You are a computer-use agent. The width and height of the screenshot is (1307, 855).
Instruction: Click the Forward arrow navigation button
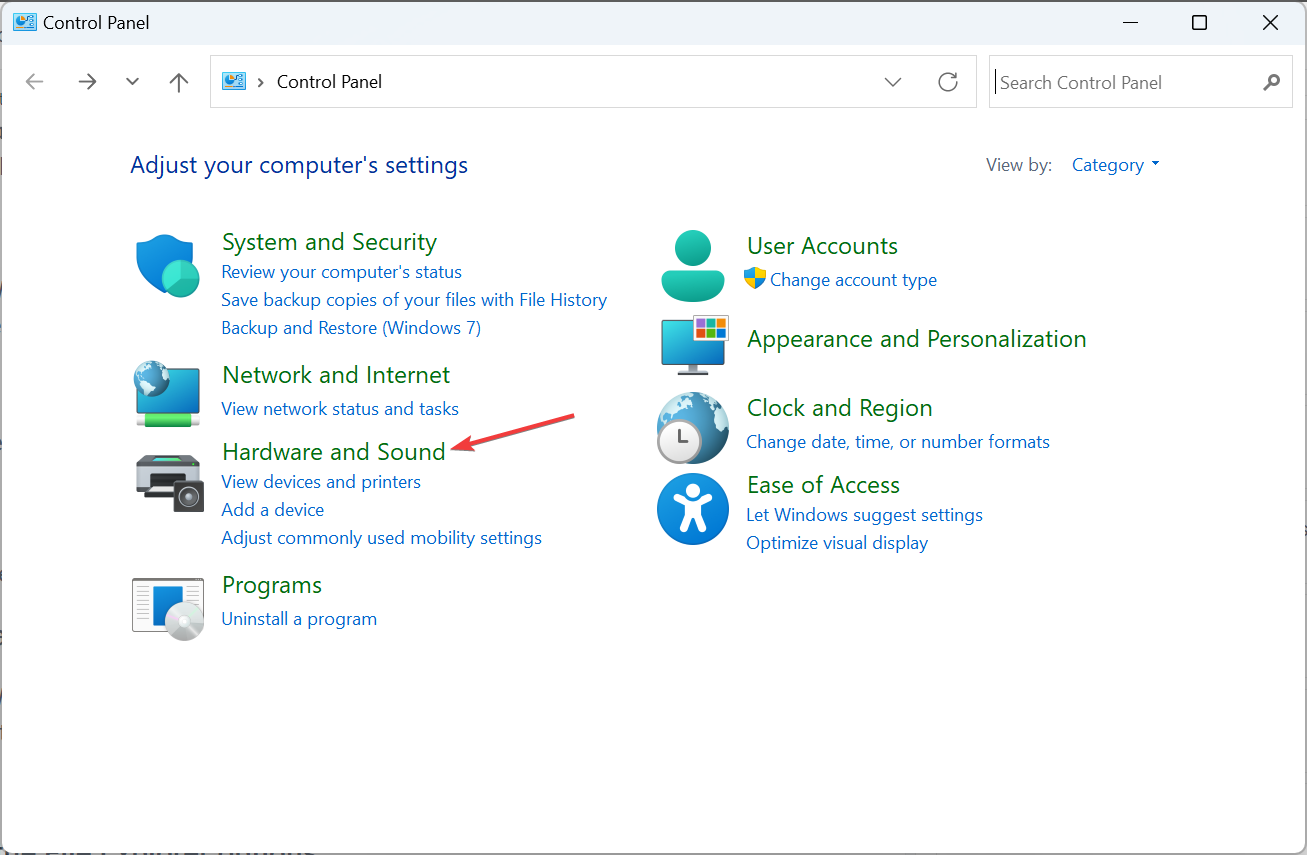pos(87,82)
